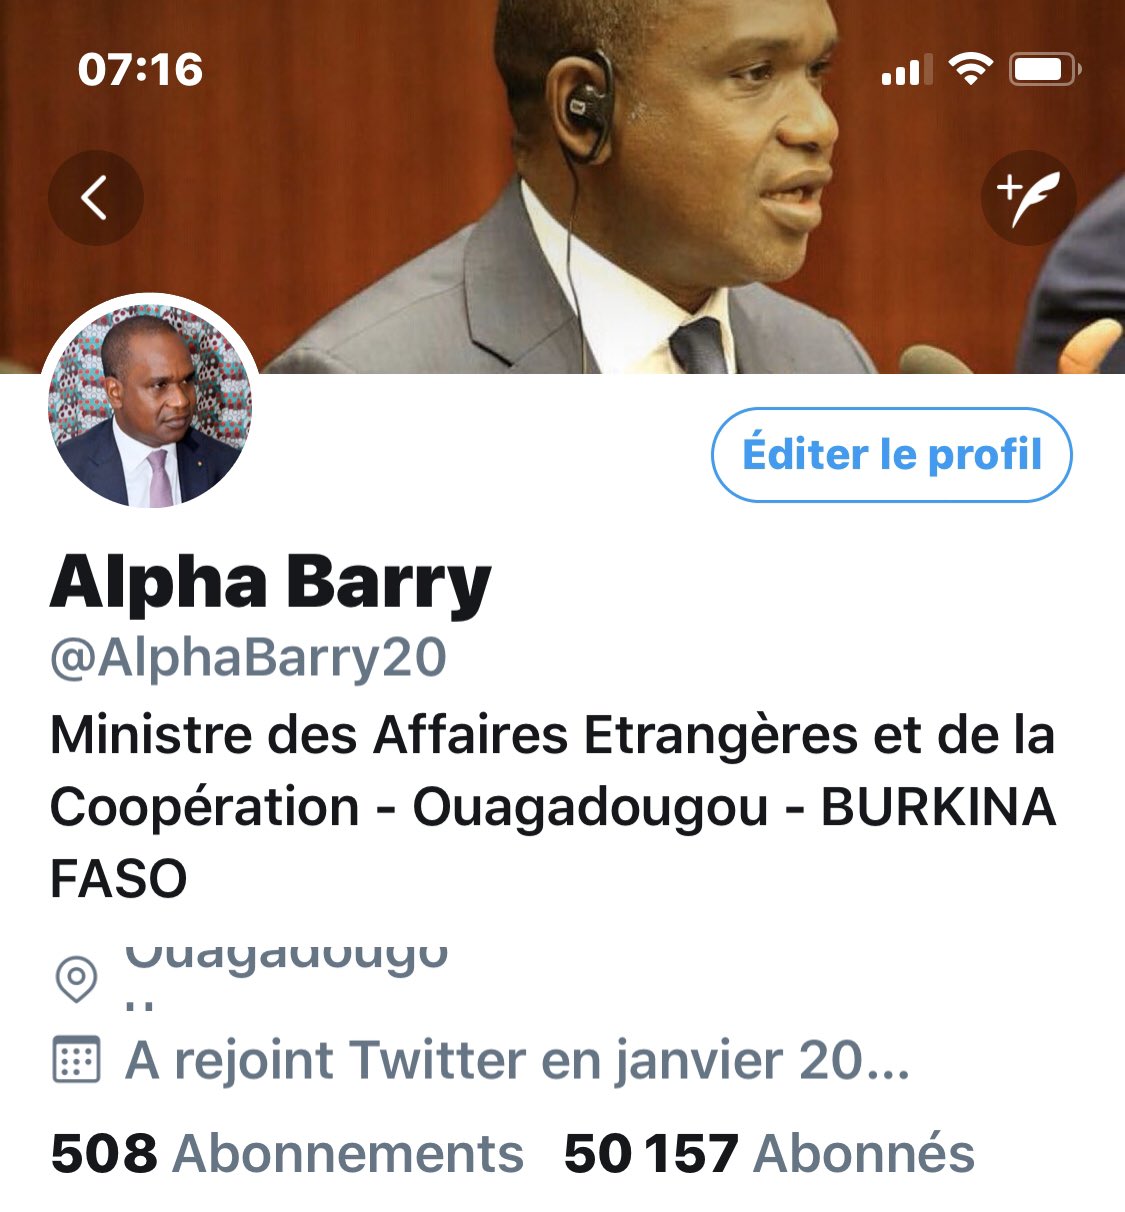This screenshot has width=1125, height=1212.
Task: Tap the battery indicator icon
Action: point(1045,70)
